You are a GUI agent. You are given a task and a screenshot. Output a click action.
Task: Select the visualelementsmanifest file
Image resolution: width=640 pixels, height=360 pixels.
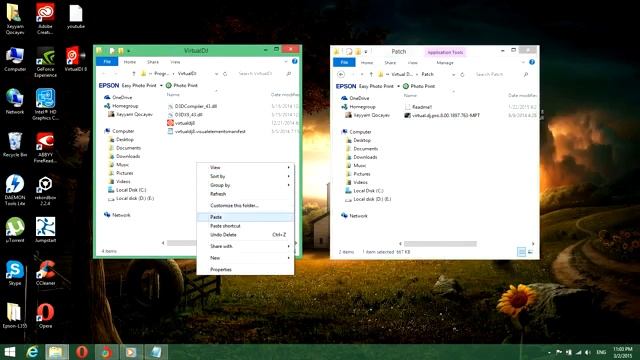pyautogui.click(x=207, y=131)
